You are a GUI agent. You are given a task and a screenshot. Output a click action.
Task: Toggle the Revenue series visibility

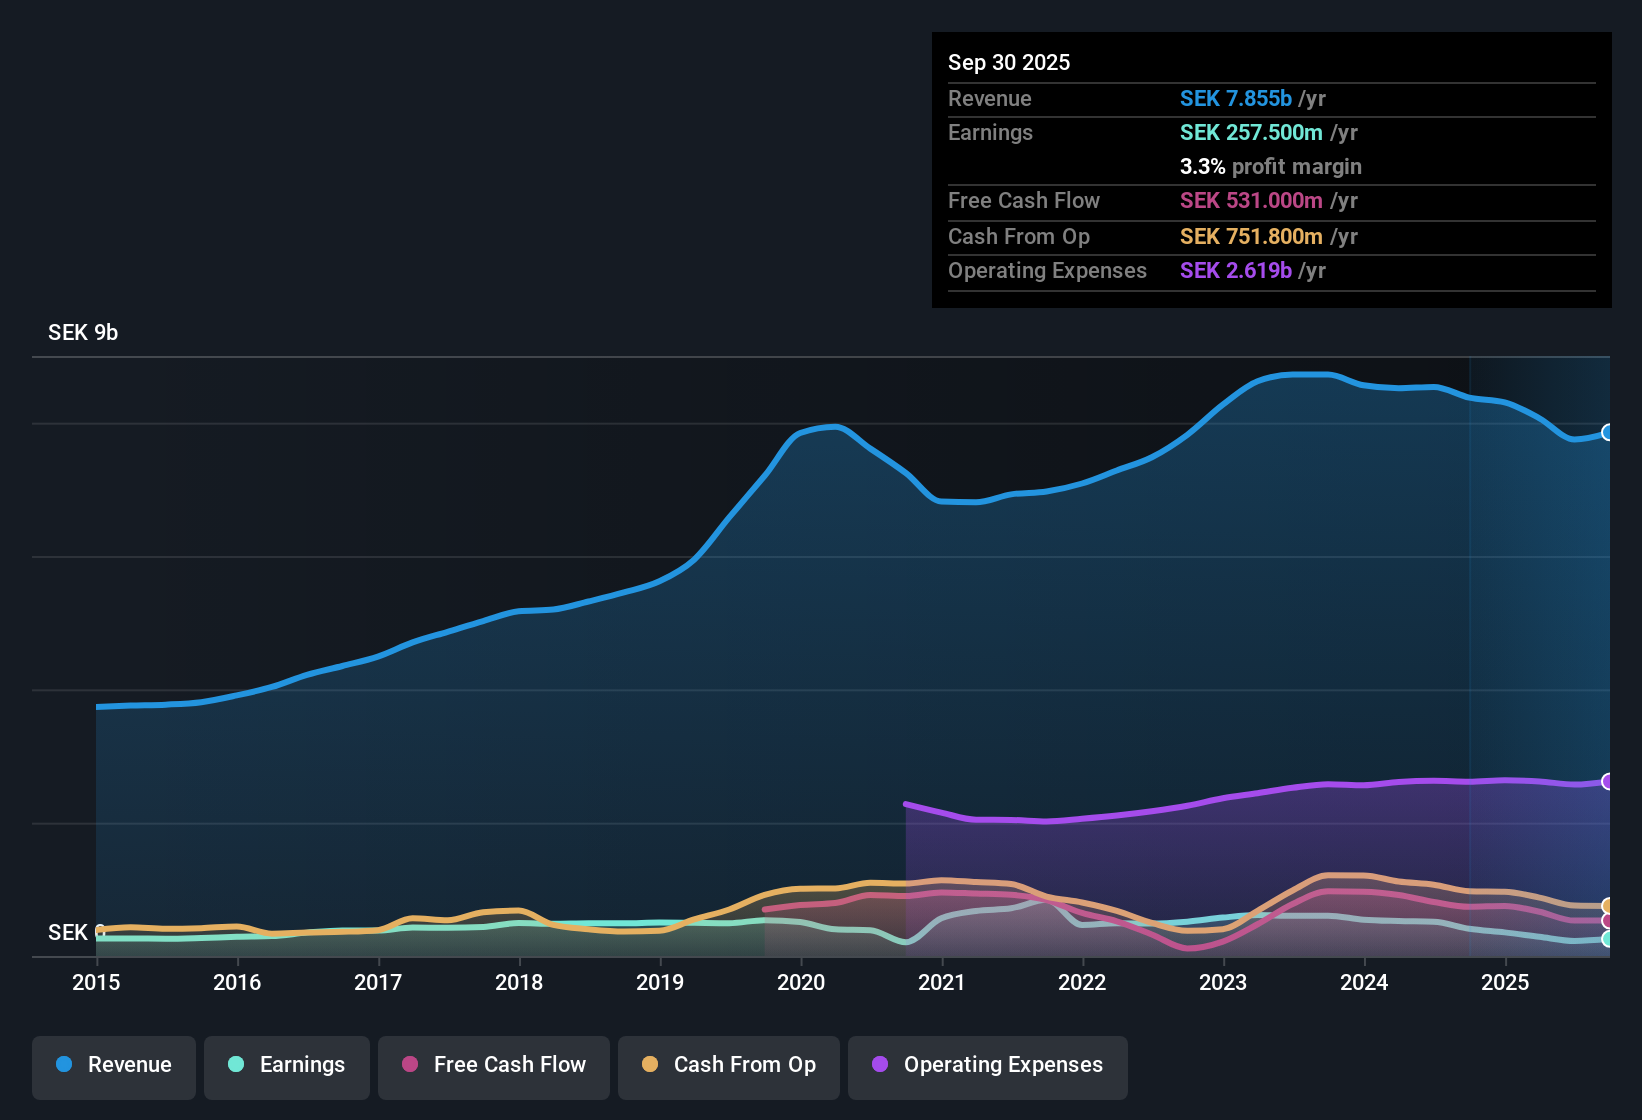pos(113,1065)
